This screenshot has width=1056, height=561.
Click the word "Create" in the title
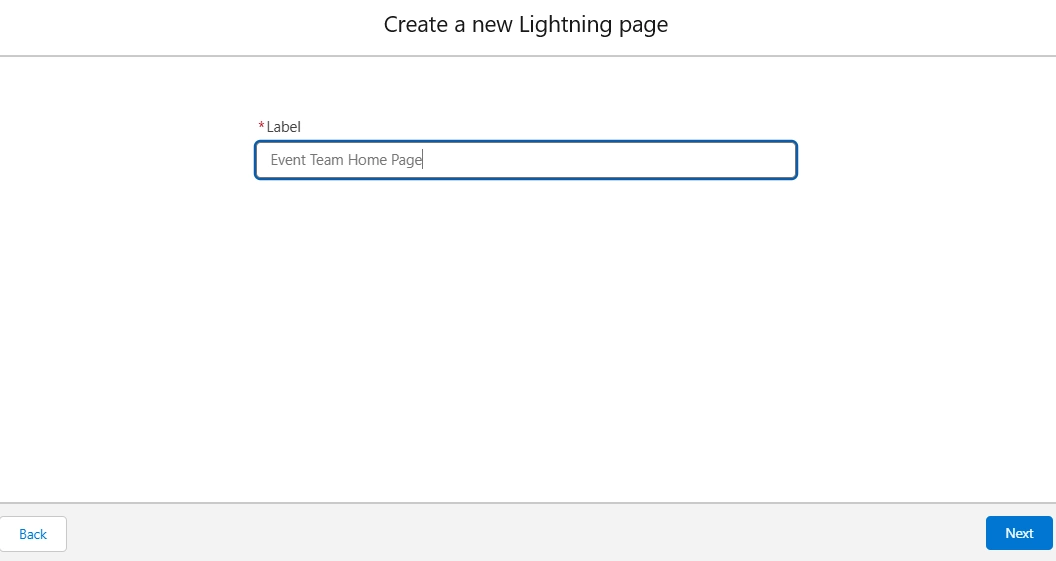click(x=416, y=25)
